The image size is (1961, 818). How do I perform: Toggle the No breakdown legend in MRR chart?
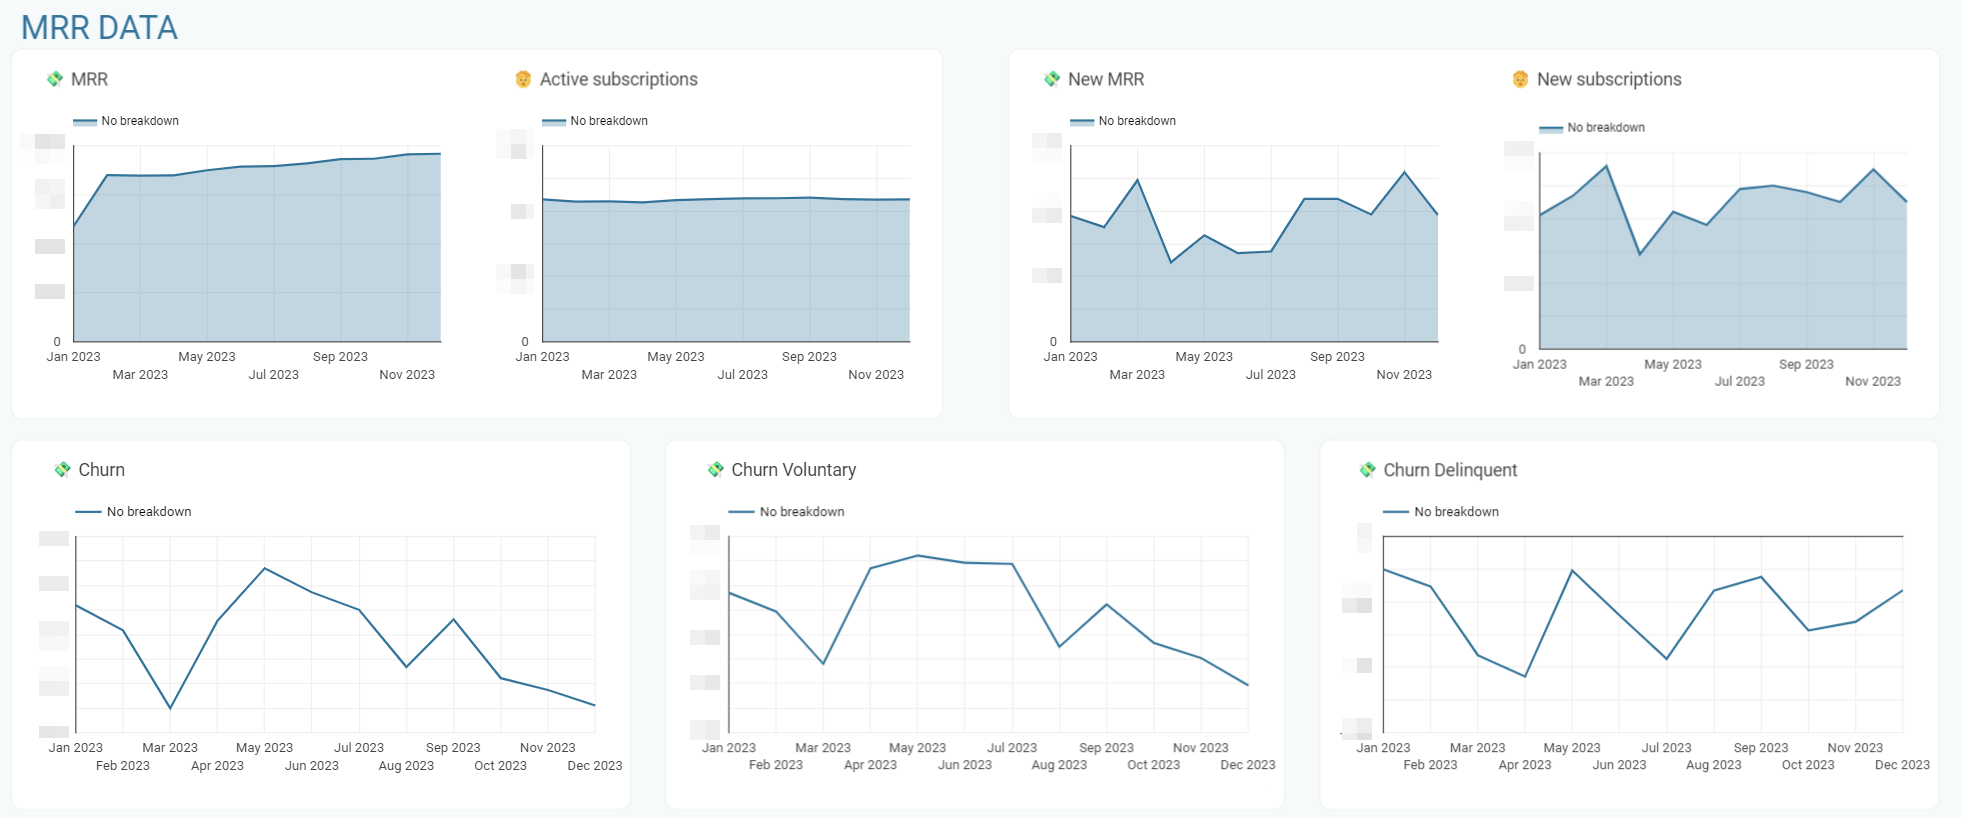126,121
